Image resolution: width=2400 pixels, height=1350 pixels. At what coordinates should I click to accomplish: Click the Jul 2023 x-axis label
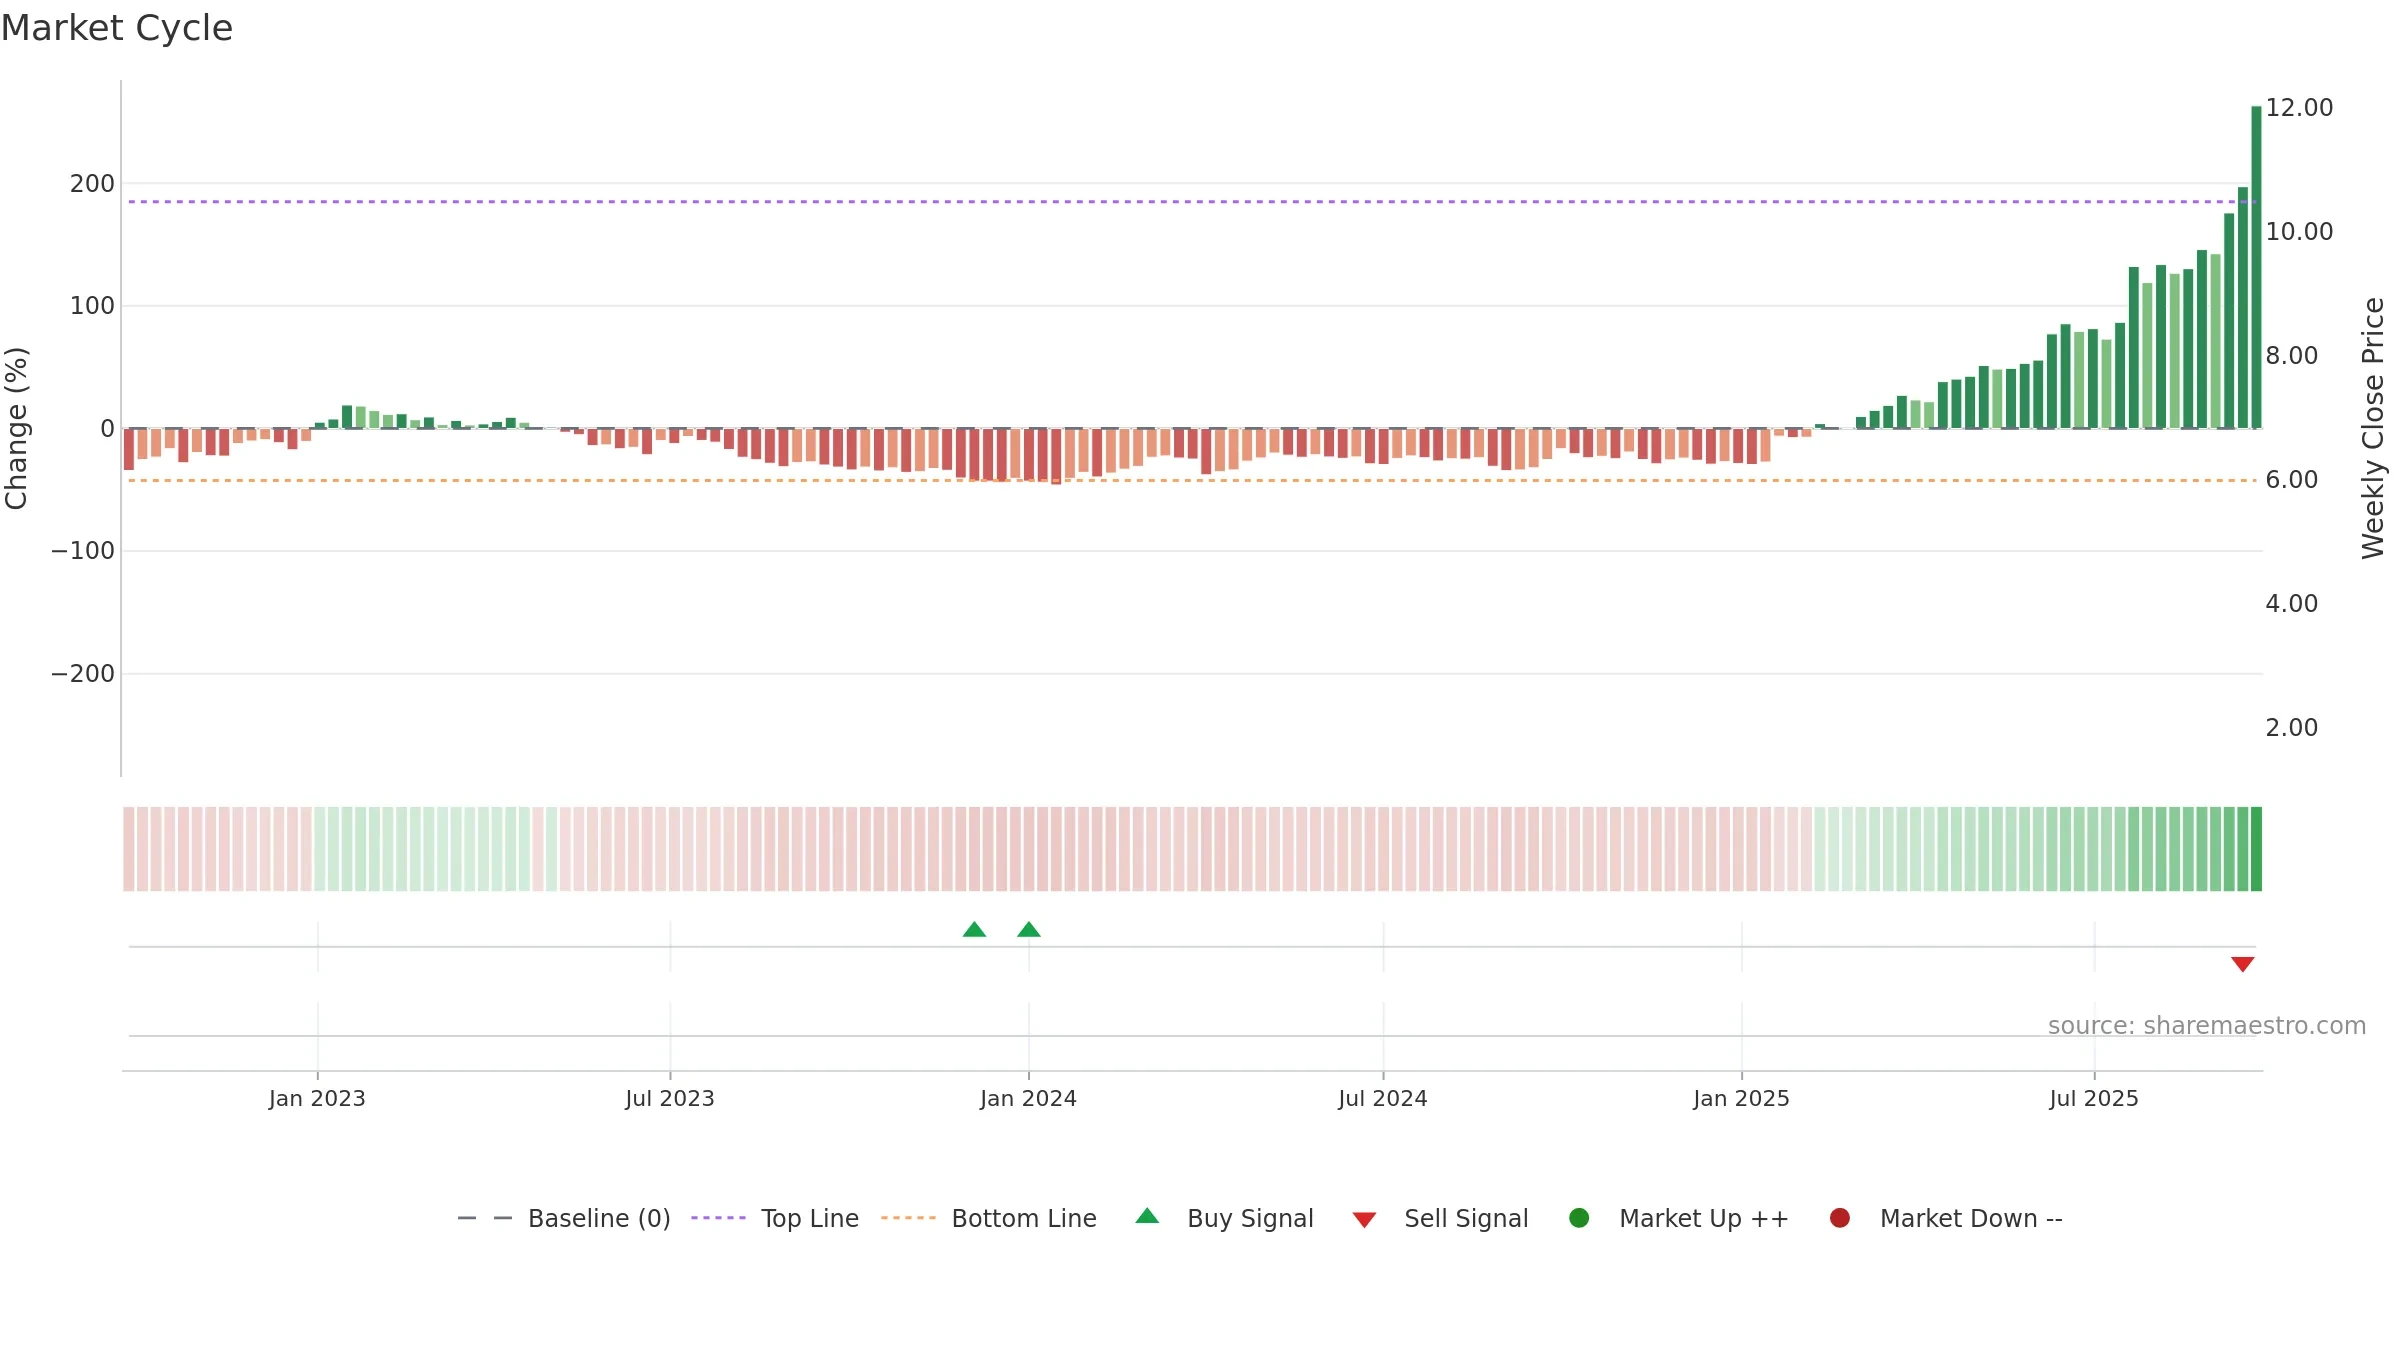[x=670, y=1099]
